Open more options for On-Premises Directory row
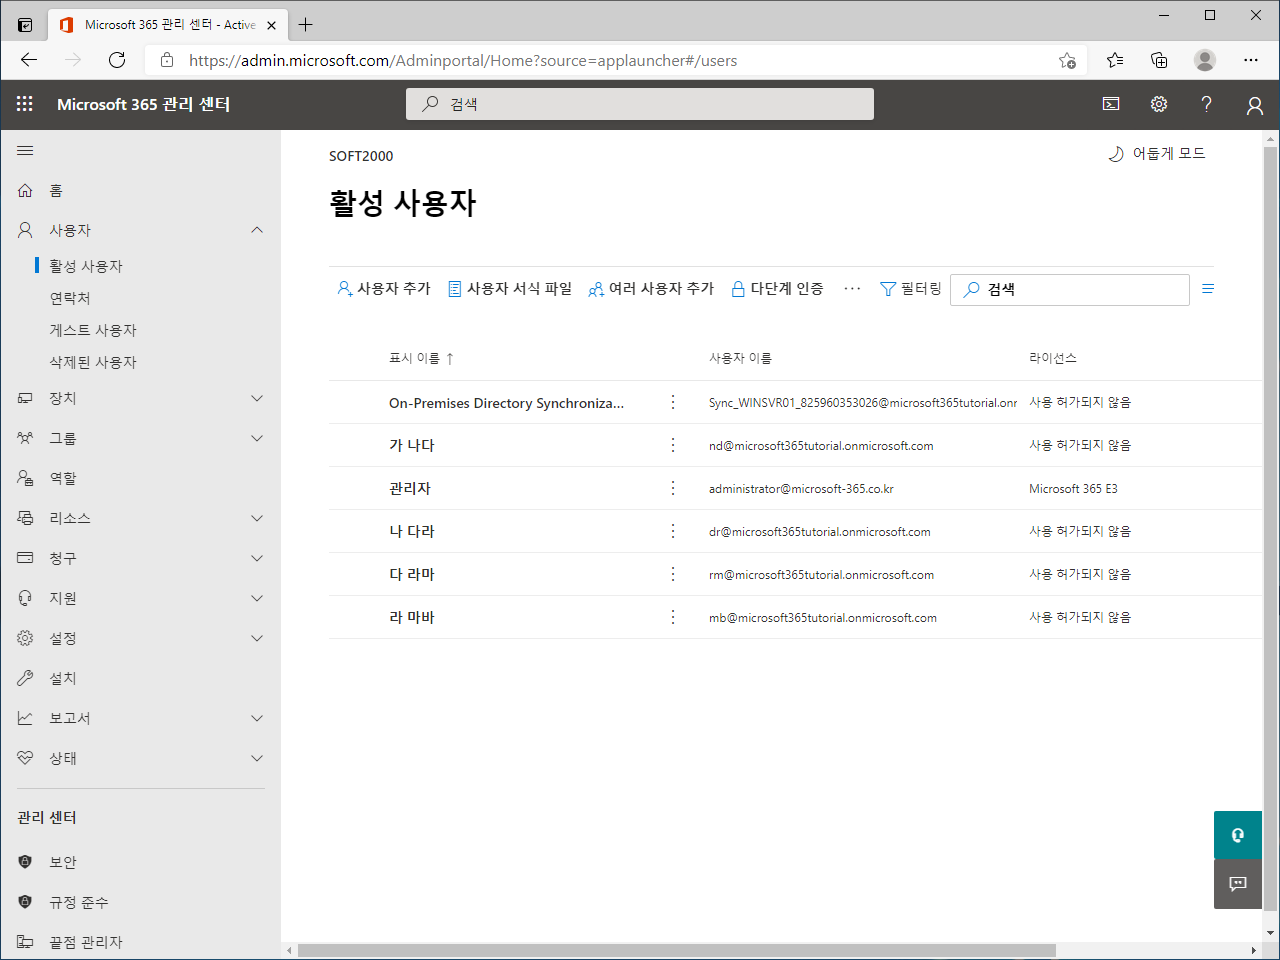1280x960 pixels. click(x=673, y=402)
